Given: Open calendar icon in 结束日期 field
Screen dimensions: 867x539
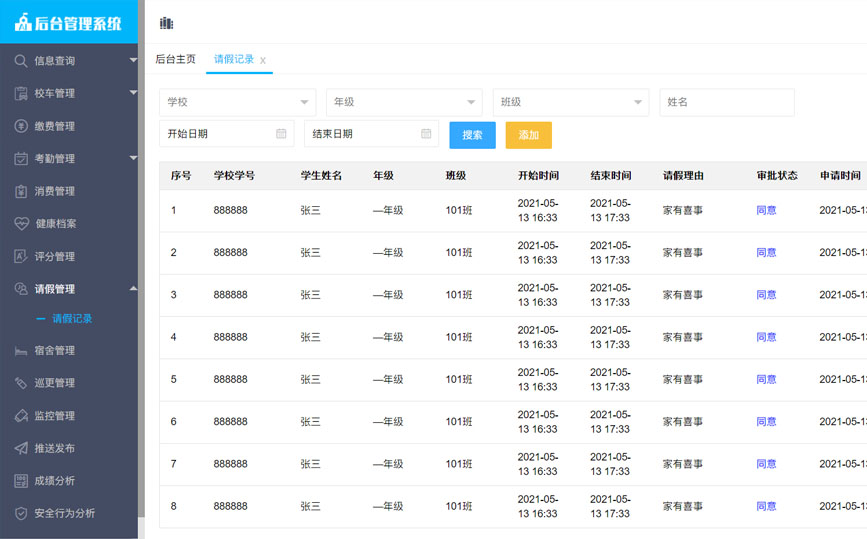Looking at the screenshot, I should point(426,133).
